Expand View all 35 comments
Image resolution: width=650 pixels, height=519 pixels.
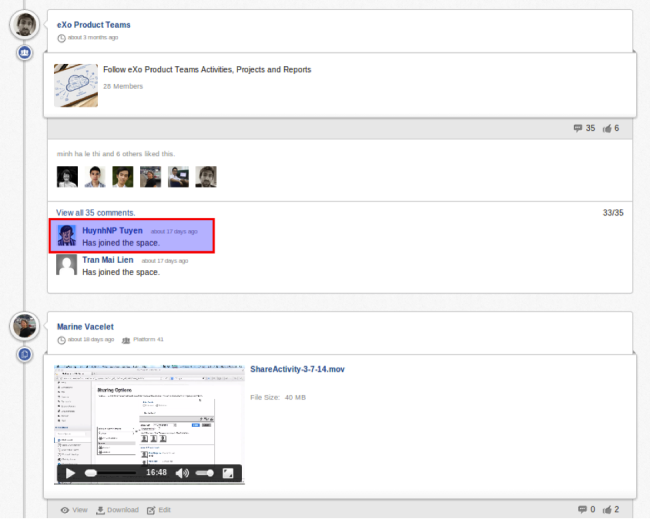(95, 213)
